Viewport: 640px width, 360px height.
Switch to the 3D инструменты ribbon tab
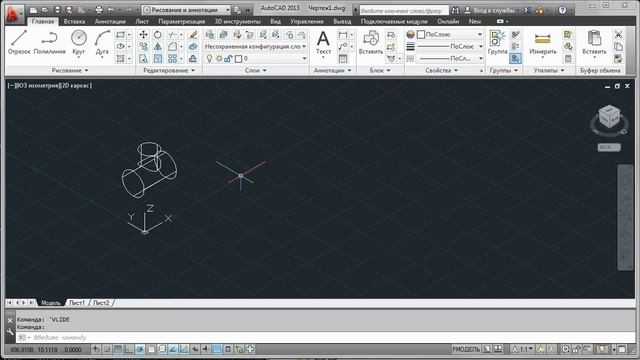click(x=238, y=21)
